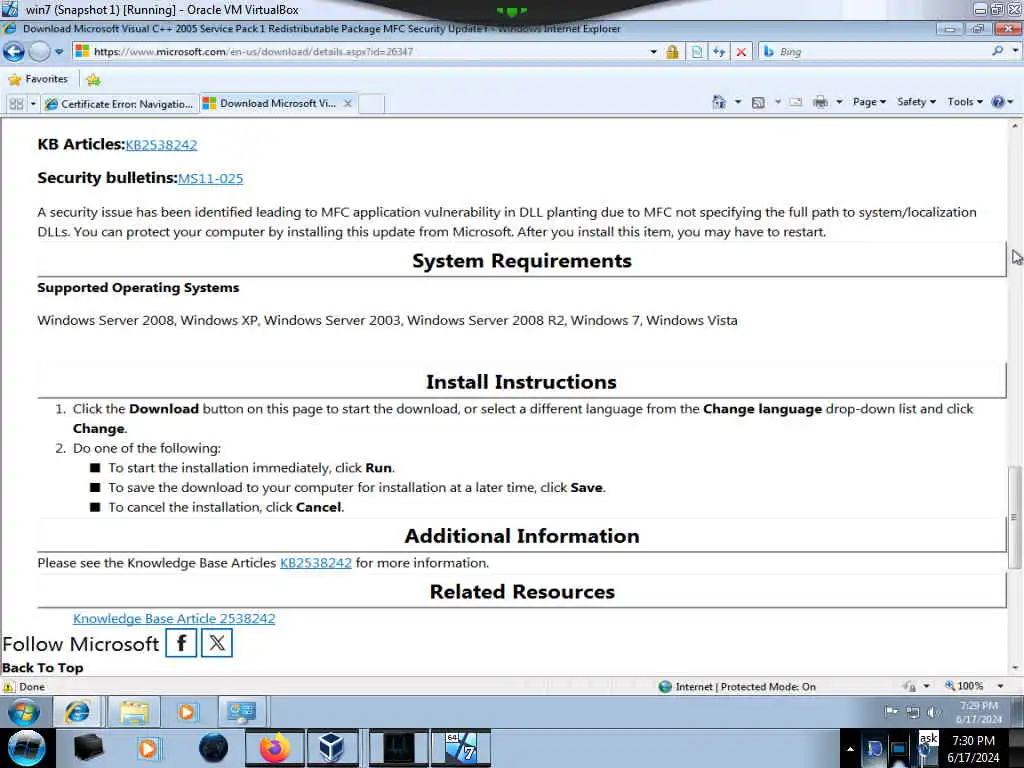Click scrollbar up arrow of the page
Viewport: 1024px width, 768px height.
(1015, 125)
